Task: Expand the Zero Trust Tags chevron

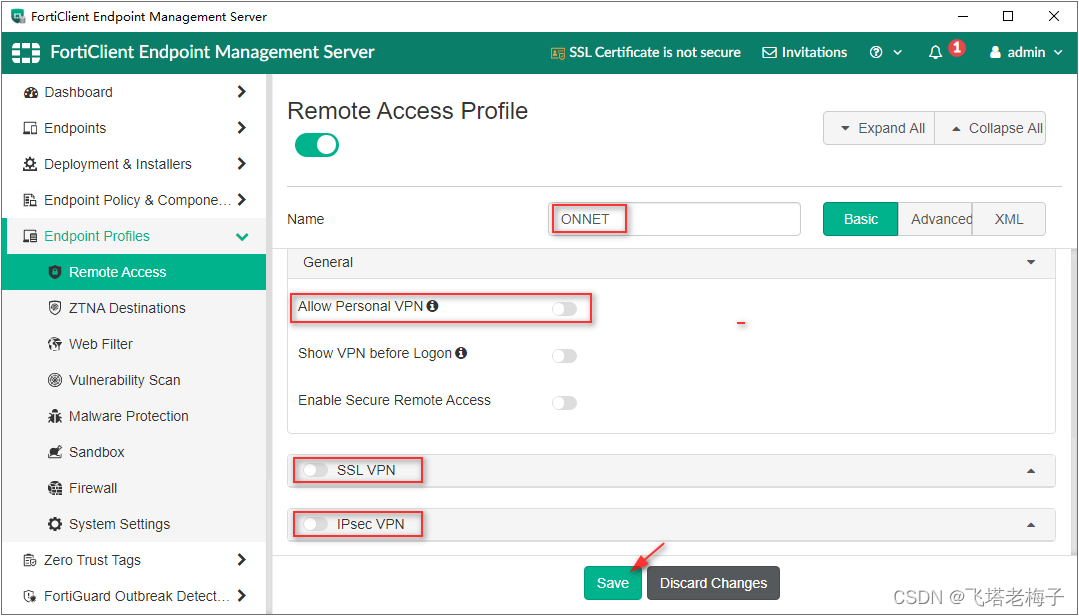Action: pos(242,560)
